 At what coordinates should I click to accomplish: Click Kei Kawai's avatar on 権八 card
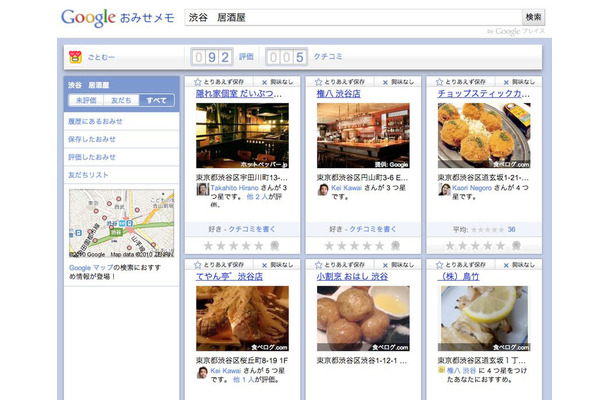coord(323,189)
